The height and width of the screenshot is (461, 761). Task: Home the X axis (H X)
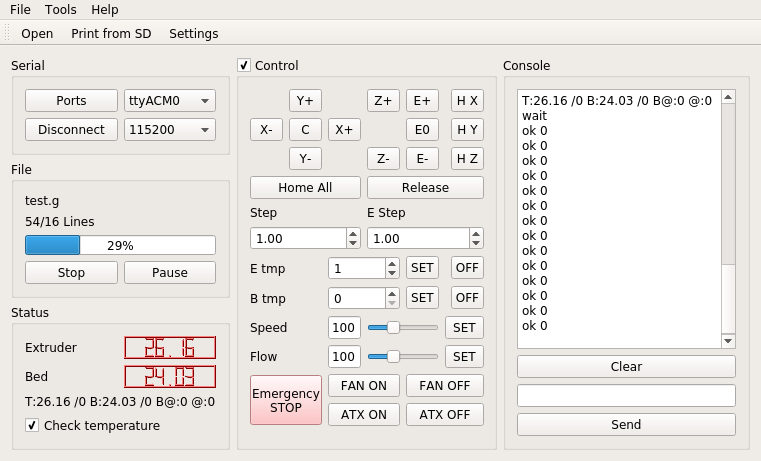[x=467, y=100]
